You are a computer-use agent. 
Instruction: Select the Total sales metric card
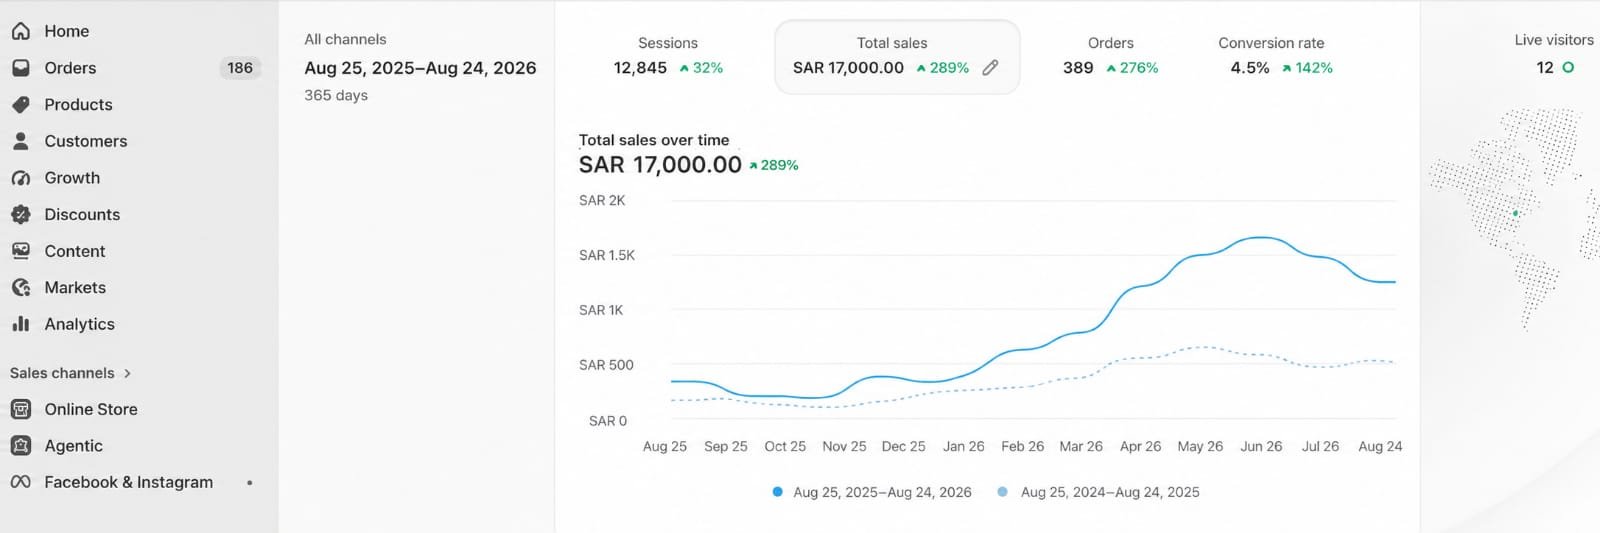(x=897, y=57)
